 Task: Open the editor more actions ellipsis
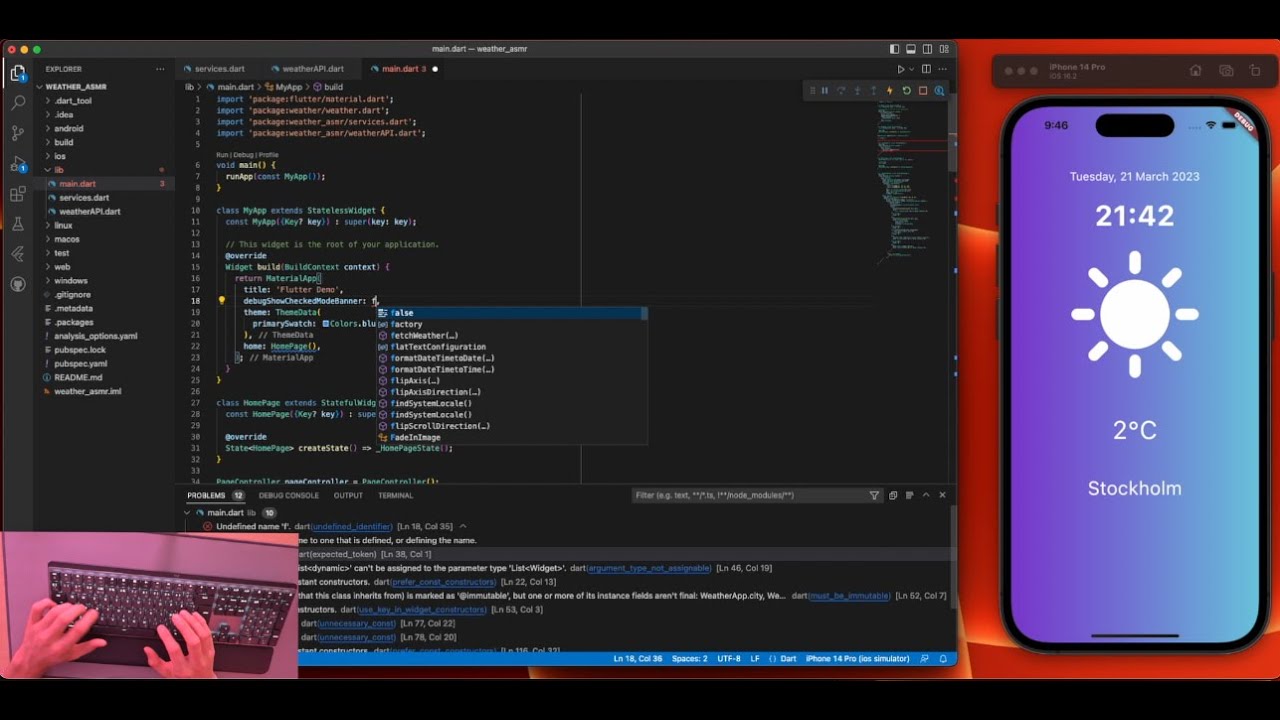[942, 69]
